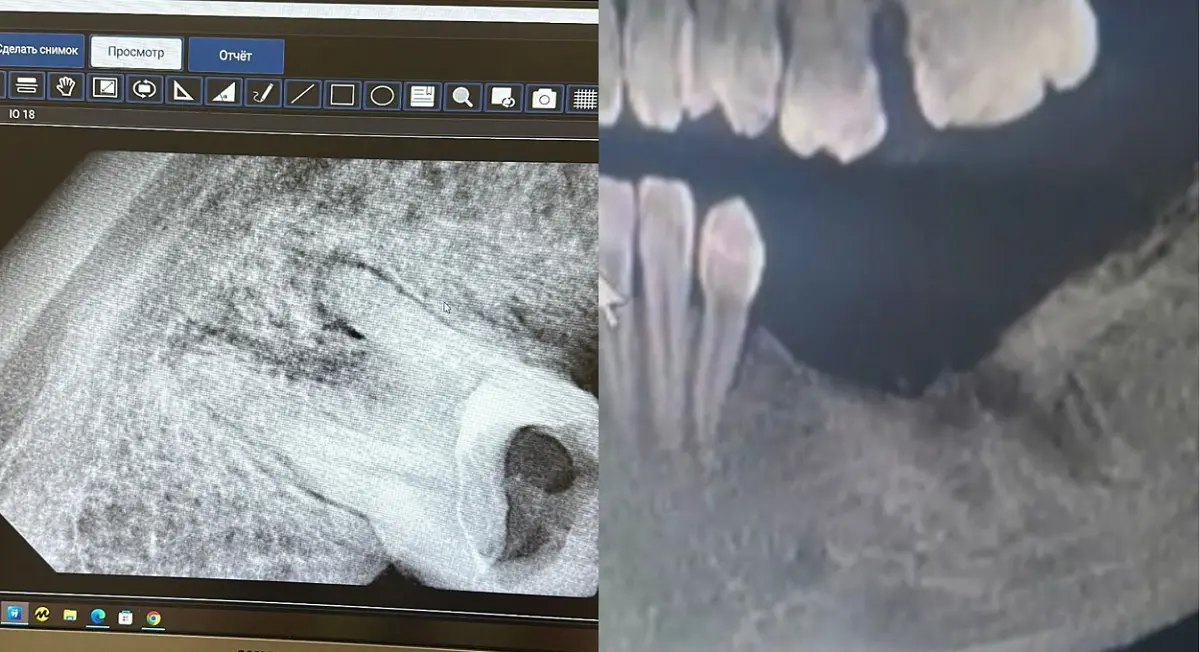Click the invert/contrast image icon
Screen dimensions: 1200x652
pyautogui.click(x=105, y=89)
